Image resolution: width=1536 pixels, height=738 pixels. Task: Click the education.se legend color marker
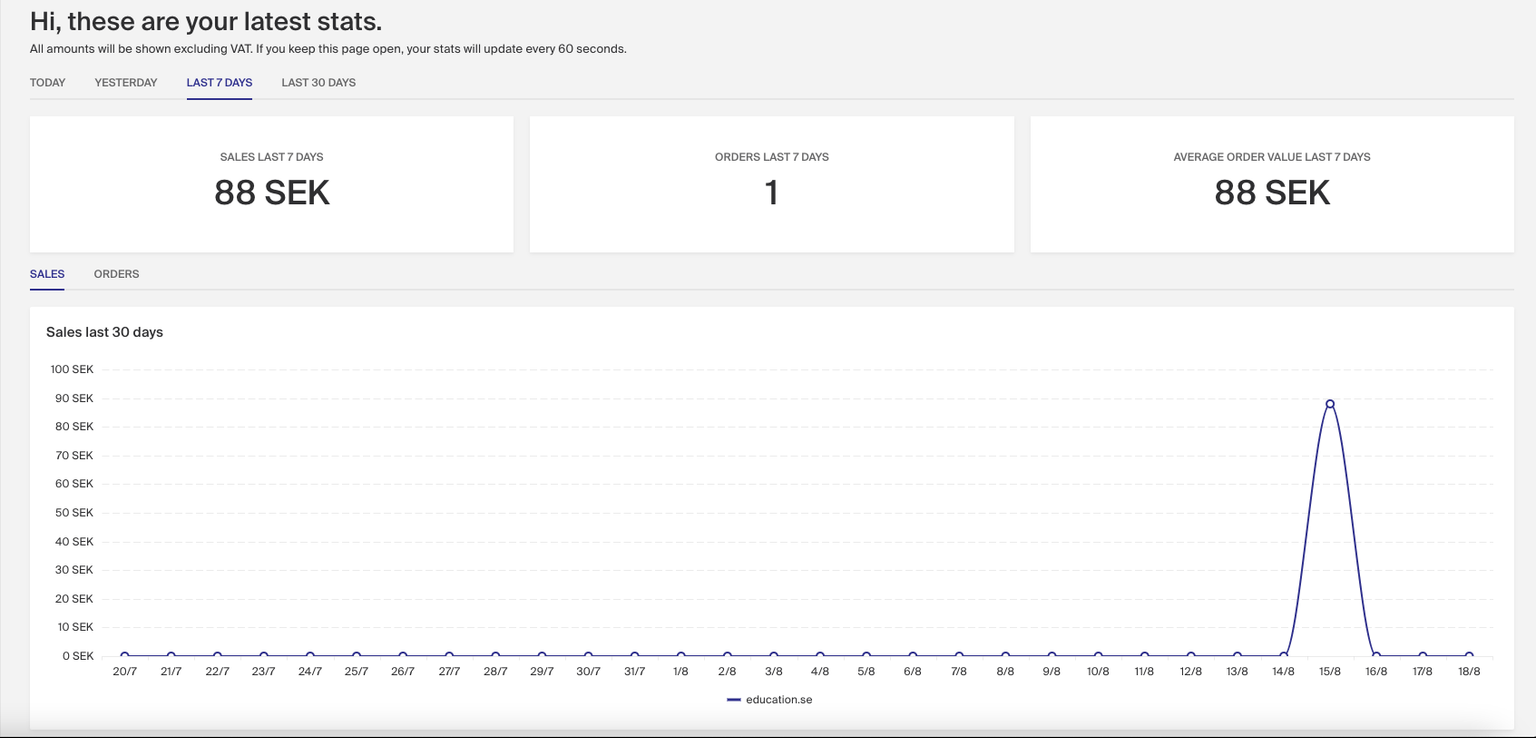click(x=734, y=700)
